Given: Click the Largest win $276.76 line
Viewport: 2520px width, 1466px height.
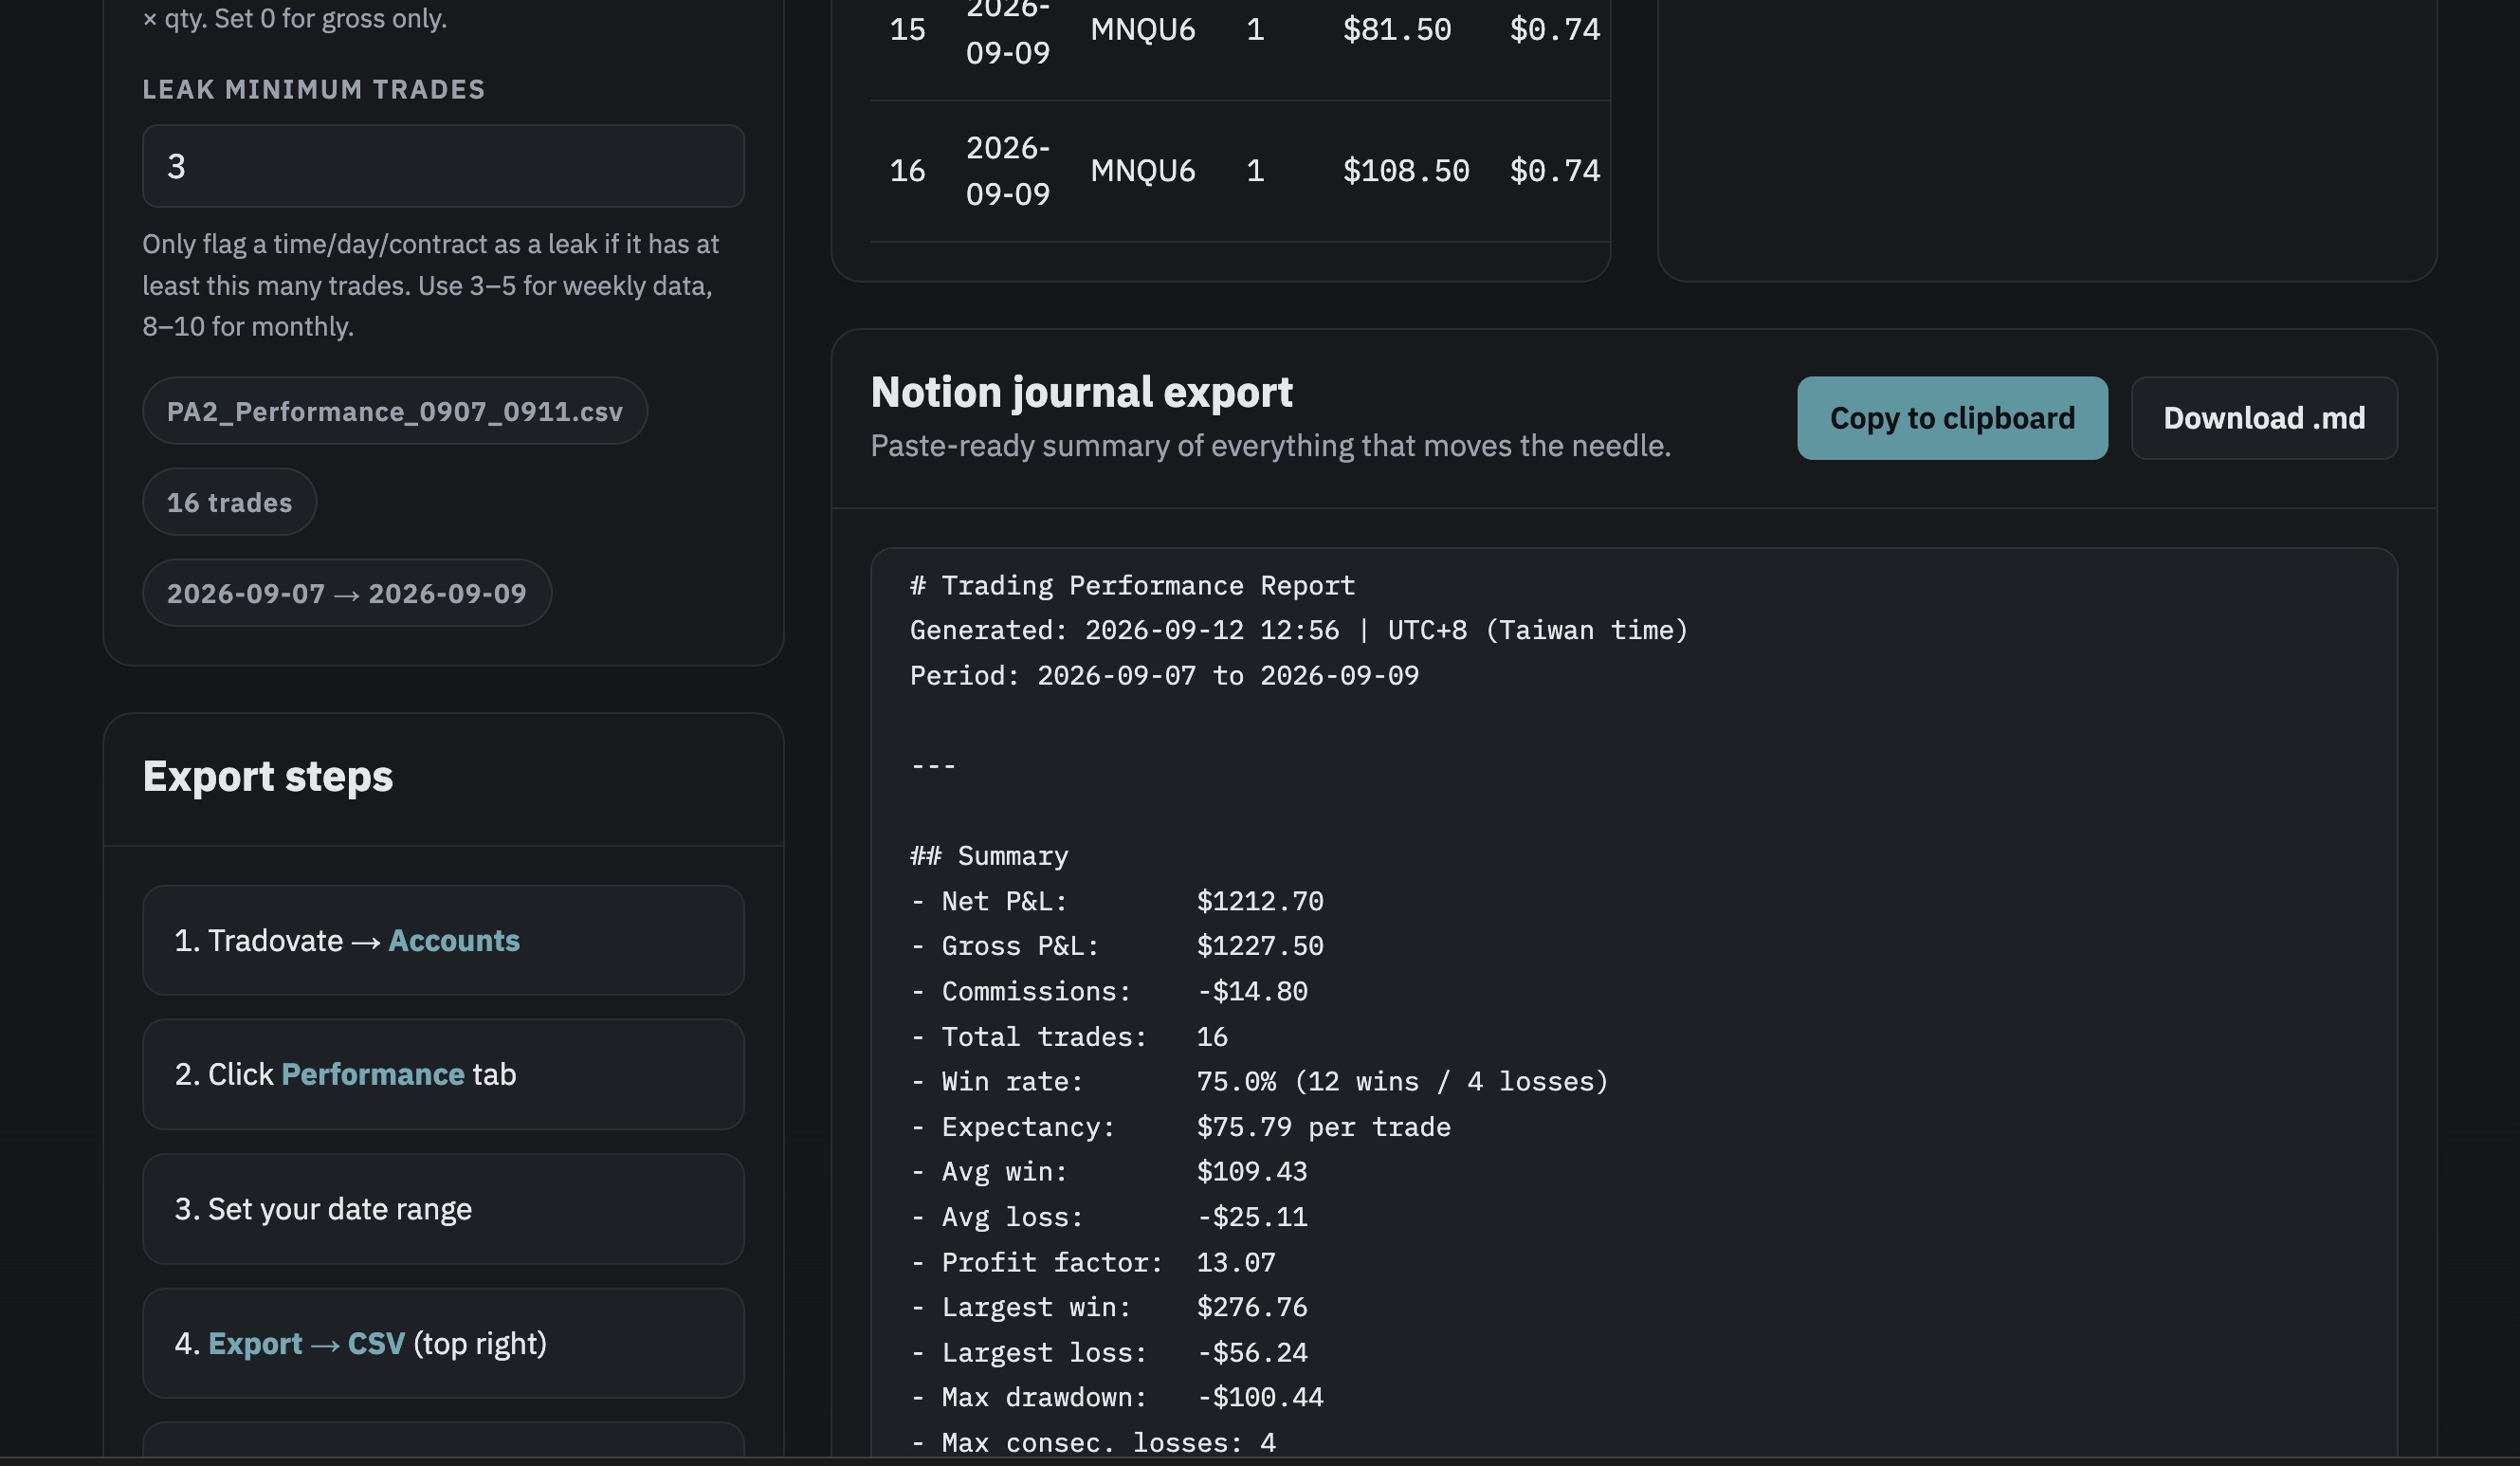Looking at the screenshot, I should pos(1108,1307).
